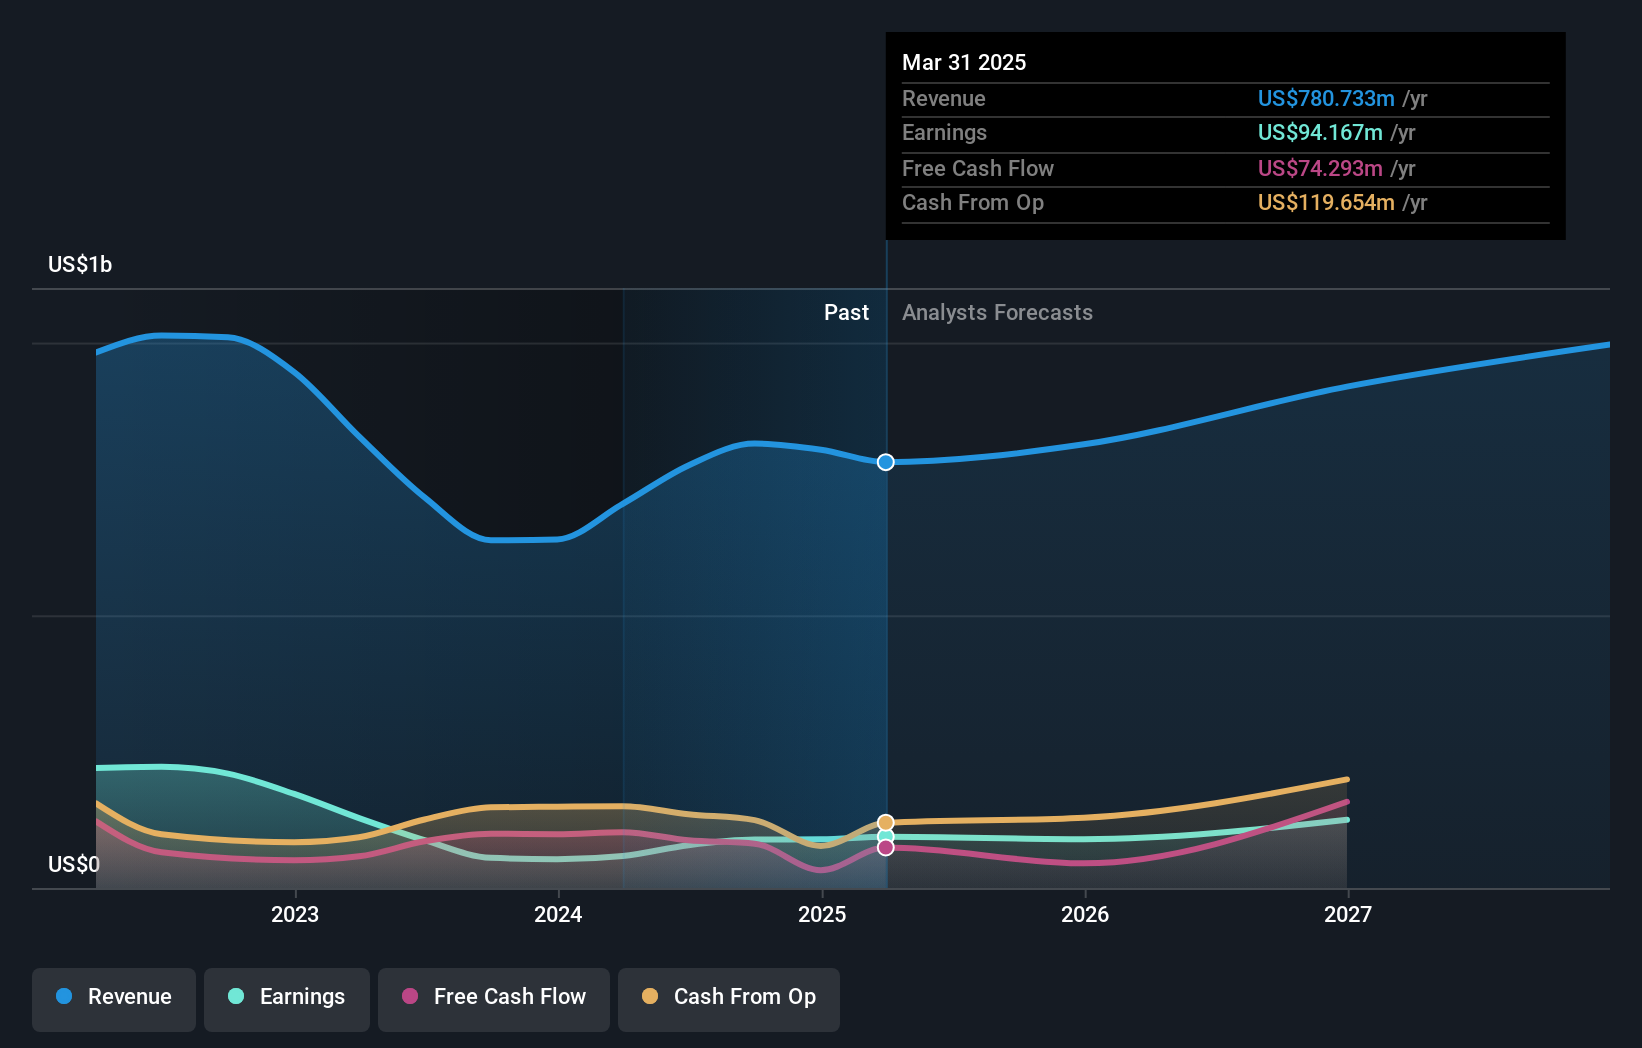
Task: Click the US$1b y-axis label
Action: tap(80, 264)
